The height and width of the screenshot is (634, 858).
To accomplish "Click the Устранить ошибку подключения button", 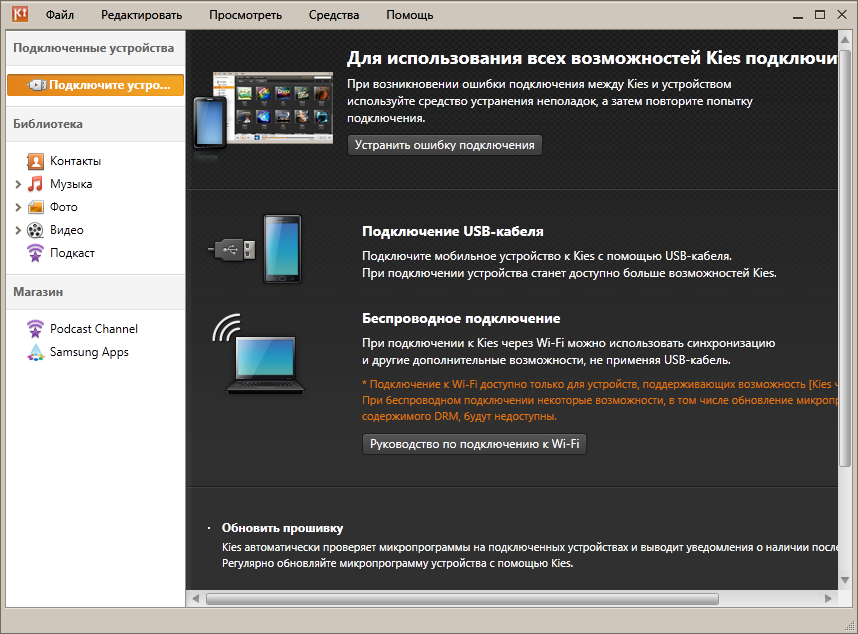I will point(444,145).
